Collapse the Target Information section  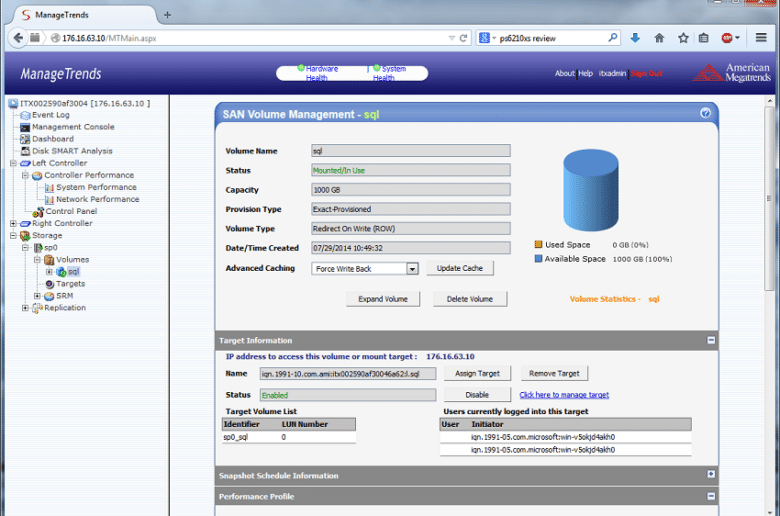coord(711,340)
